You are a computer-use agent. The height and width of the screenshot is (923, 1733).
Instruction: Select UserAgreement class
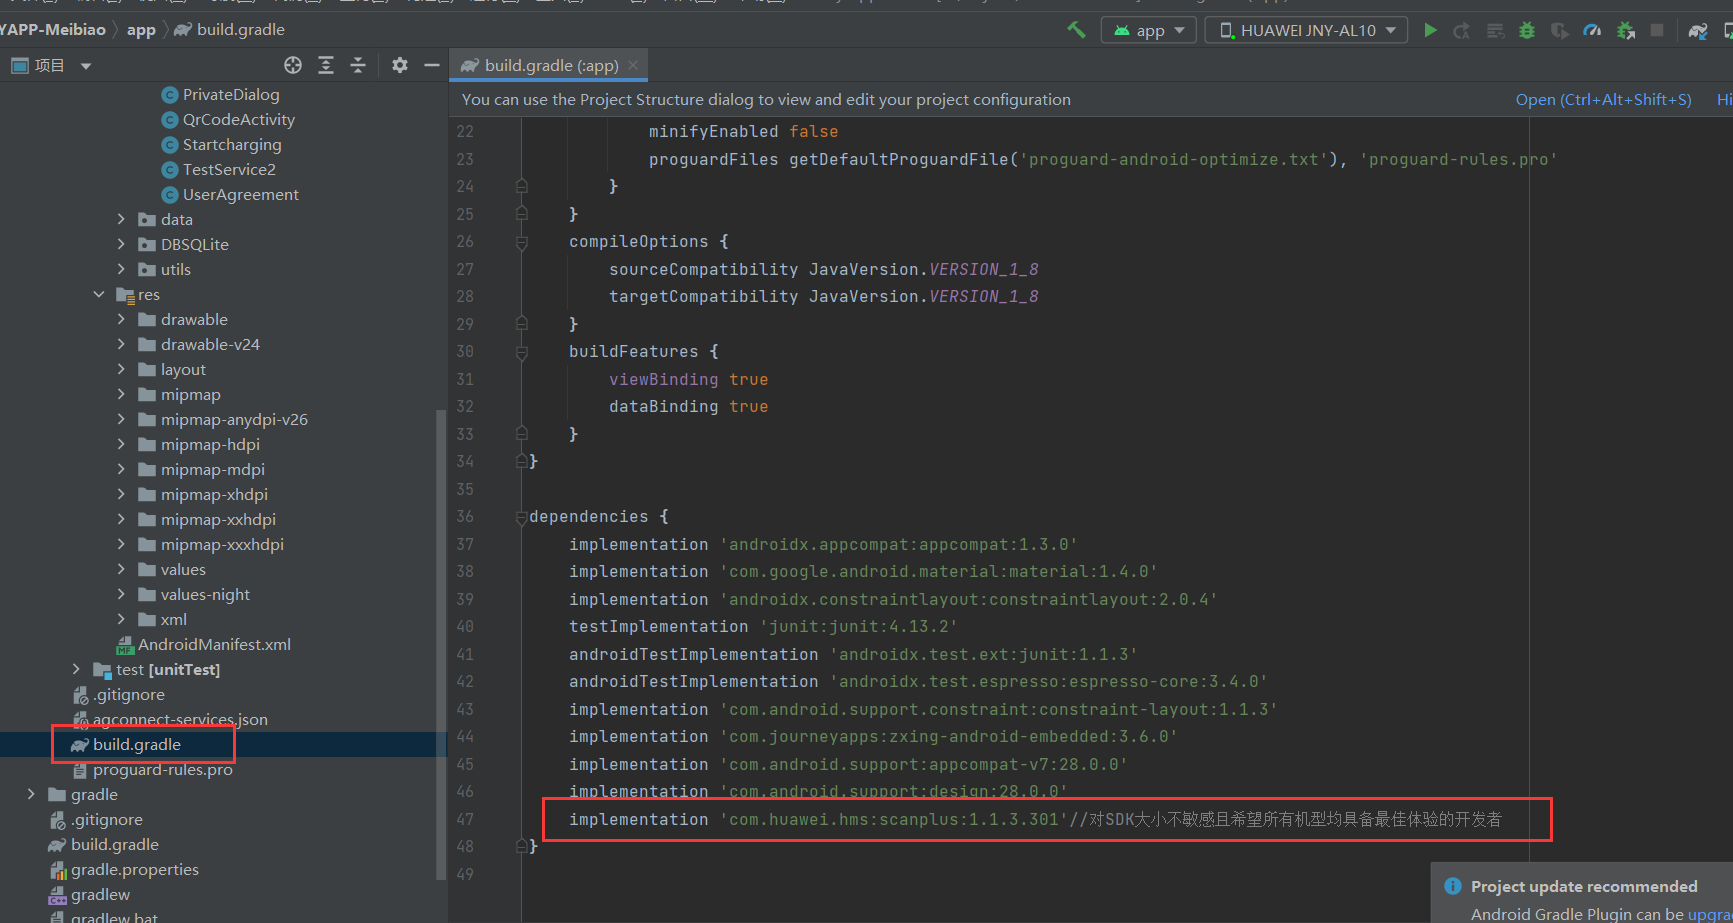coord(241,194)
